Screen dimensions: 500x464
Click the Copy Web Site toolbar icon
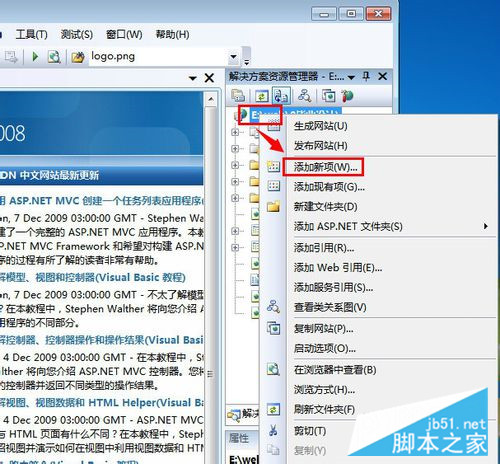[x=329, y=96]
